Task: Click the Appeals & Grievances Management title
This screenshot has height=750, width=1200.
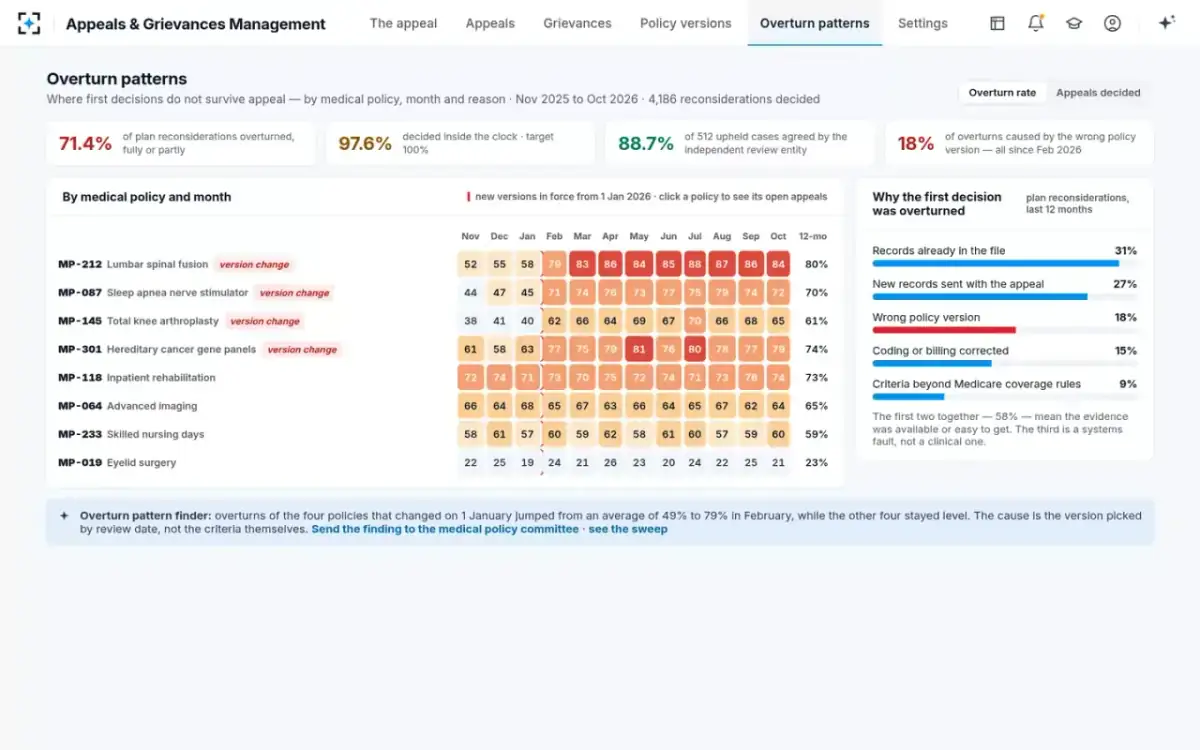Action: pos(196,24)
